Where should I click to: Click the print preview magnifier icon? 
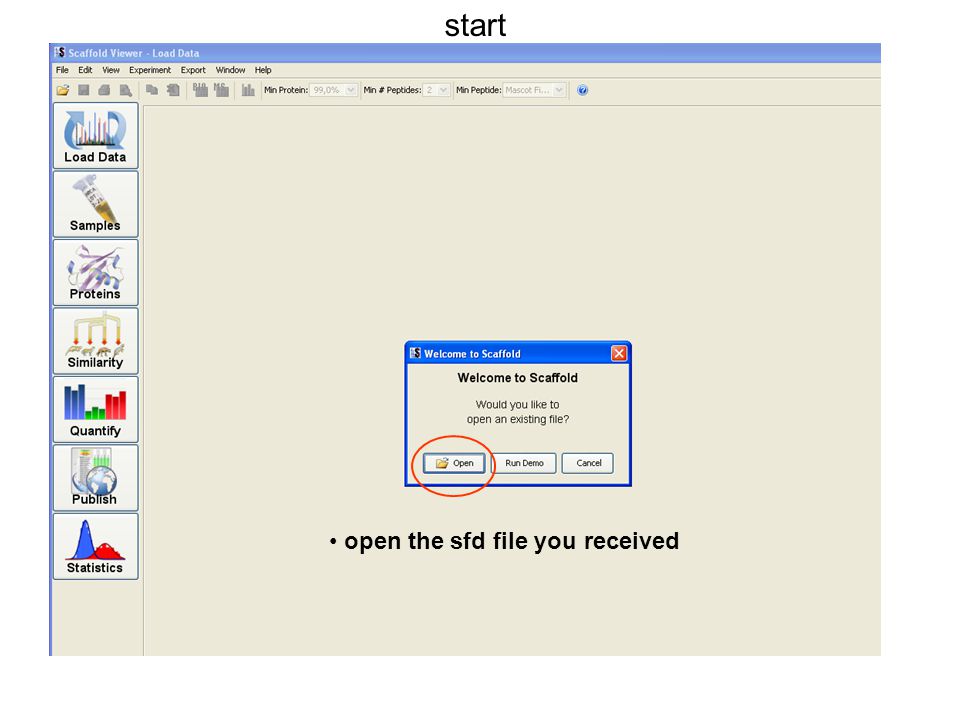point(126,90)
